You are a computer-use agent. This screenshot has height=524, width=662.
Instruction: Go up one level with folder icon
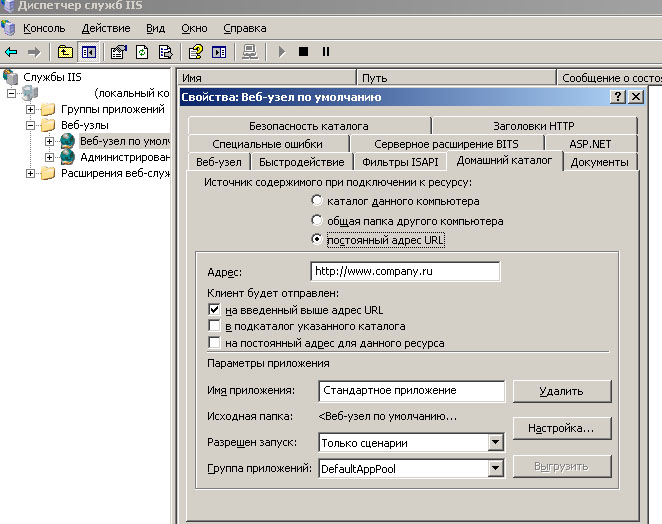tap(65, 52)
